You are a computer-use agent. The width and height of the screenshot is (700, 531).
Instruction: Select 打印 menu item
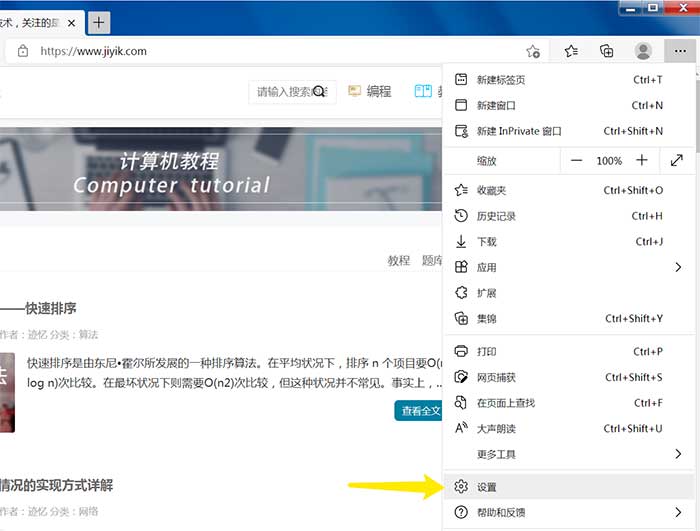click(x=569, y=351)
